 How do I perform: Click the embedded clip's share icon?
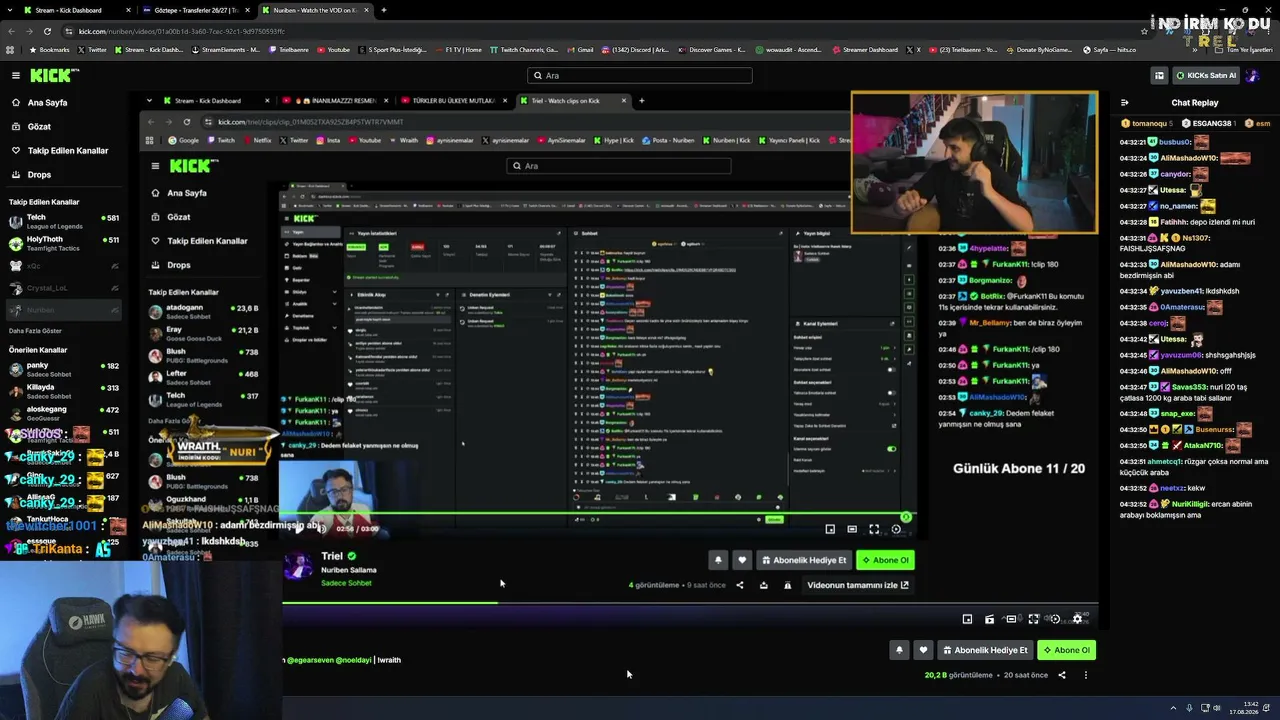click(740, 585)
